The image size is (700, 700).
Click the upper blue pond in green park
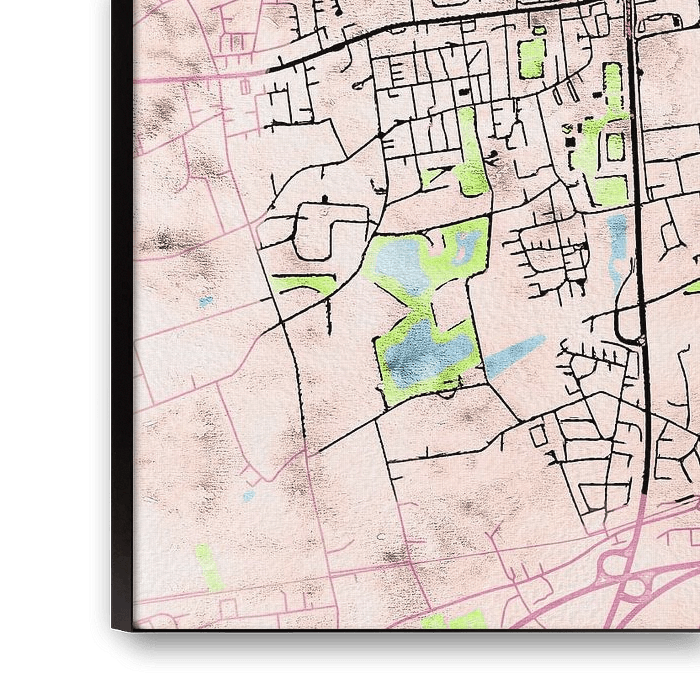click(405, 262)
